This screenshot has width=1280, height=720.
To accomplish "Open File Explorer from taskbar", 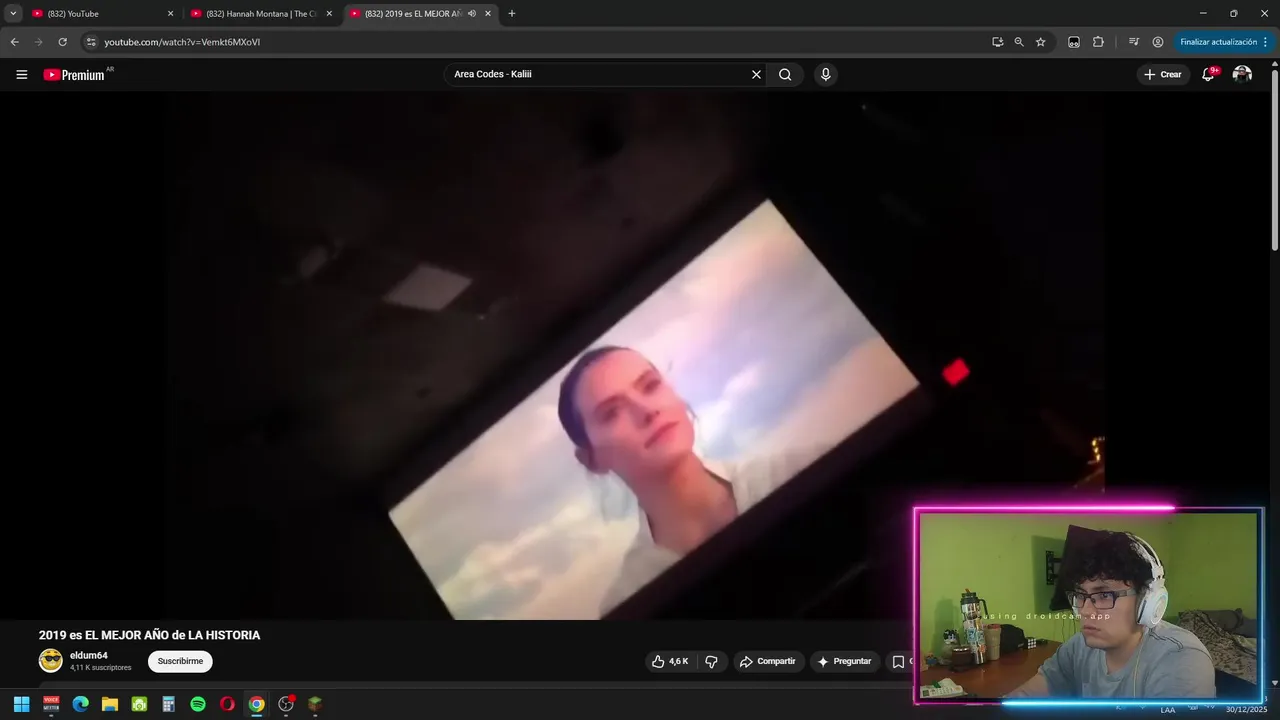I will point(110,704).
